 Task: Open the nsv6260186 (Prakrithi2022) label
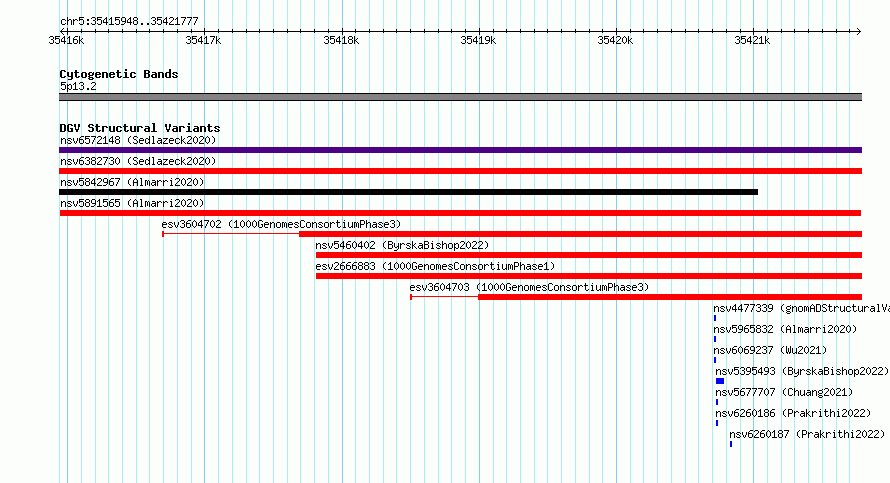(x=793, y=413)
